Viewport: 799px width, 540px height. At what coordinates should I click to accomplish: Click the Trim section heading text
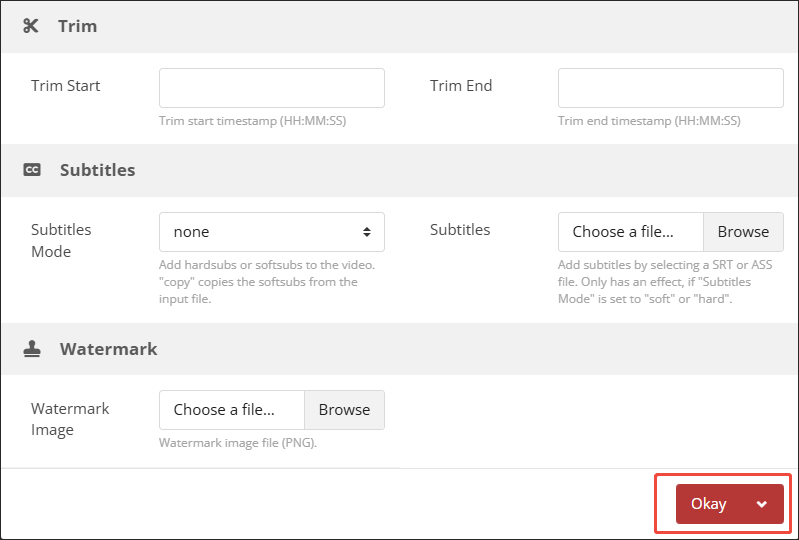78,26
